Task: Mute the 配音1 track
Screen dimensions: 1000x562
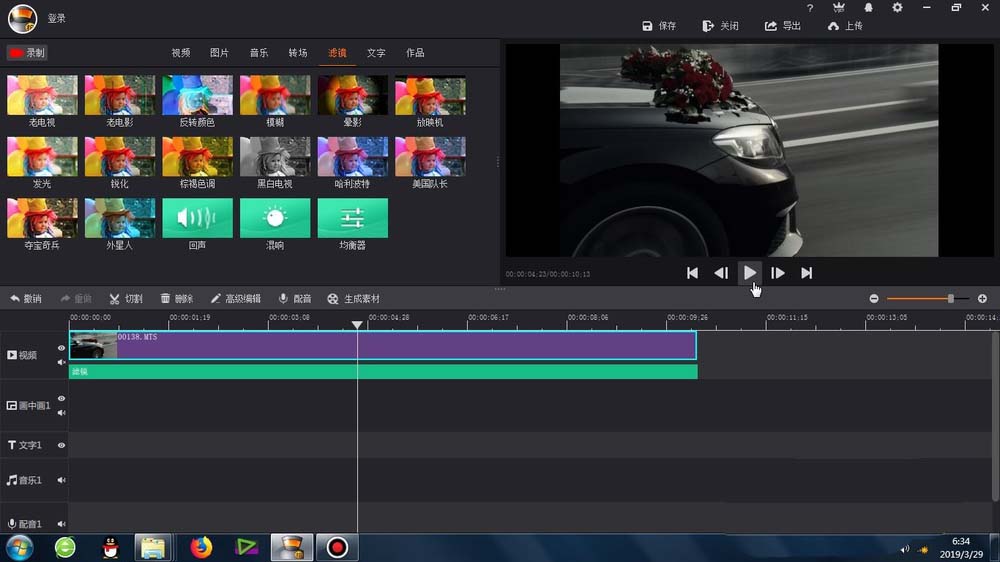Action: 61,524
